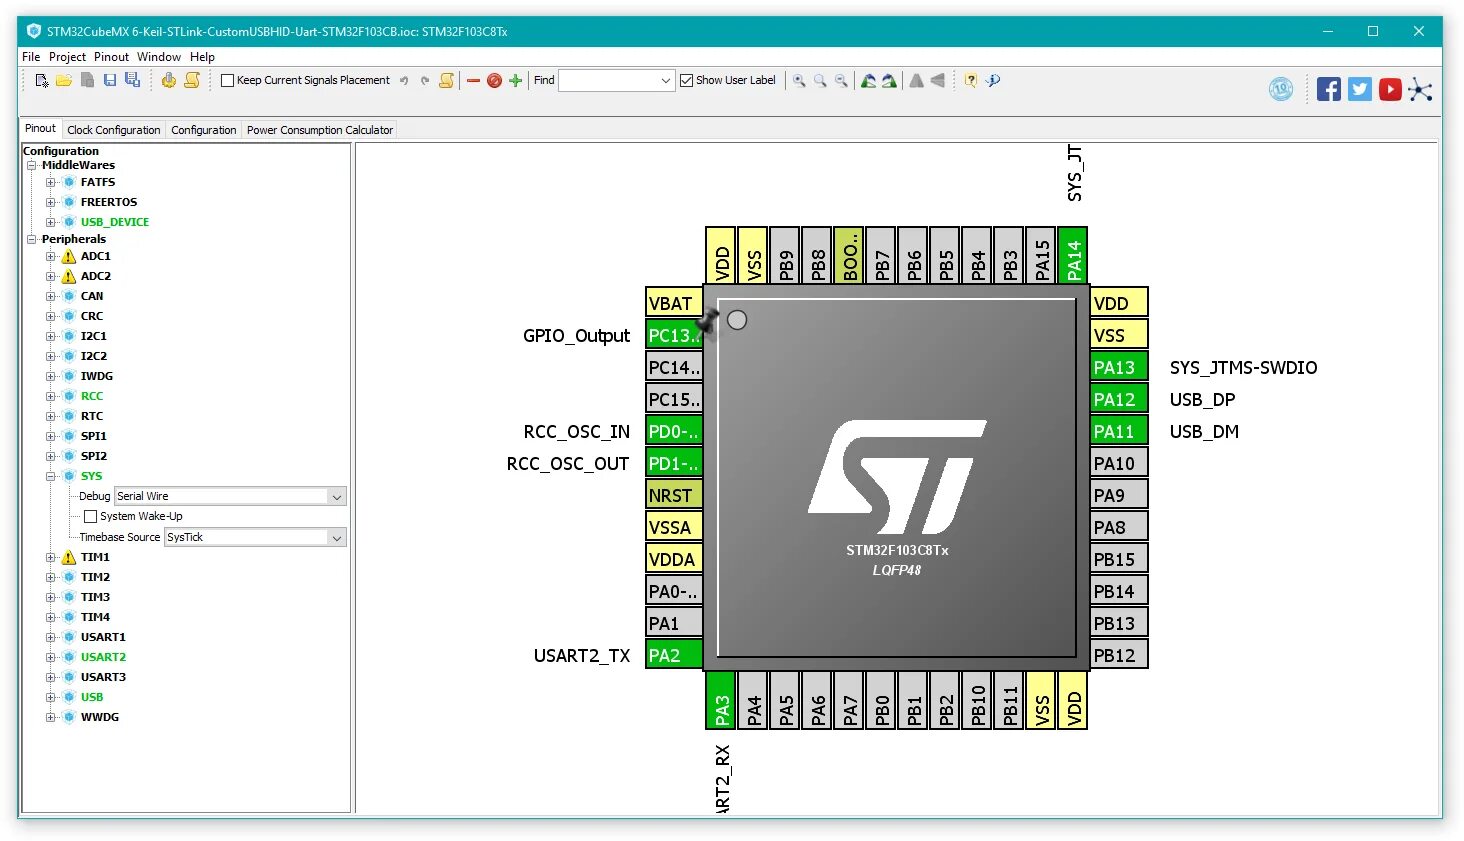Image resolution: width=1464 pixels, height=841 pixels.
Task: Click the unassigned PA9 pin
Action: [1119, 495]
